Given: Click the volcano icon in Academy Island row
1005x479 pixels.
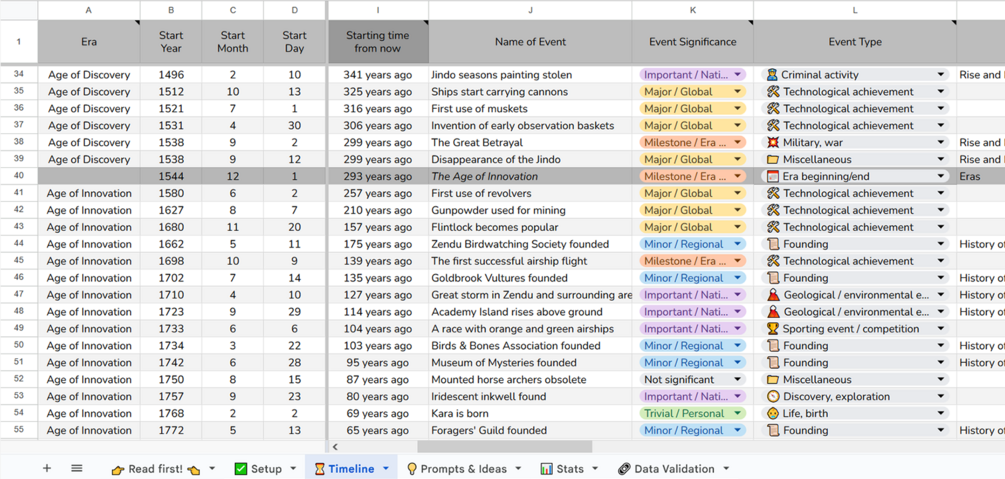Looking at the screenshot, I should click(x=772, y=312).
